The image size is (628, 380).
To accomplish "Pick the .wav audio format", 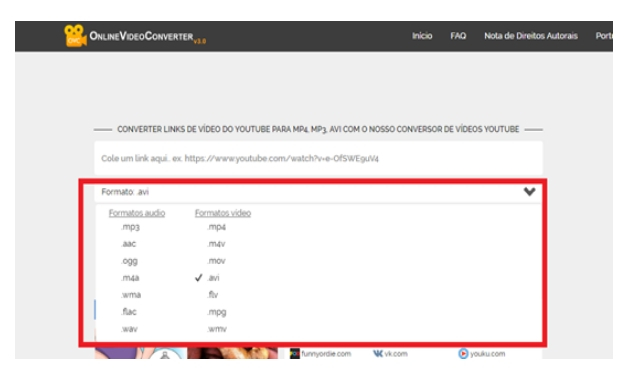I will pyautogui.click(x=129, y=329).
